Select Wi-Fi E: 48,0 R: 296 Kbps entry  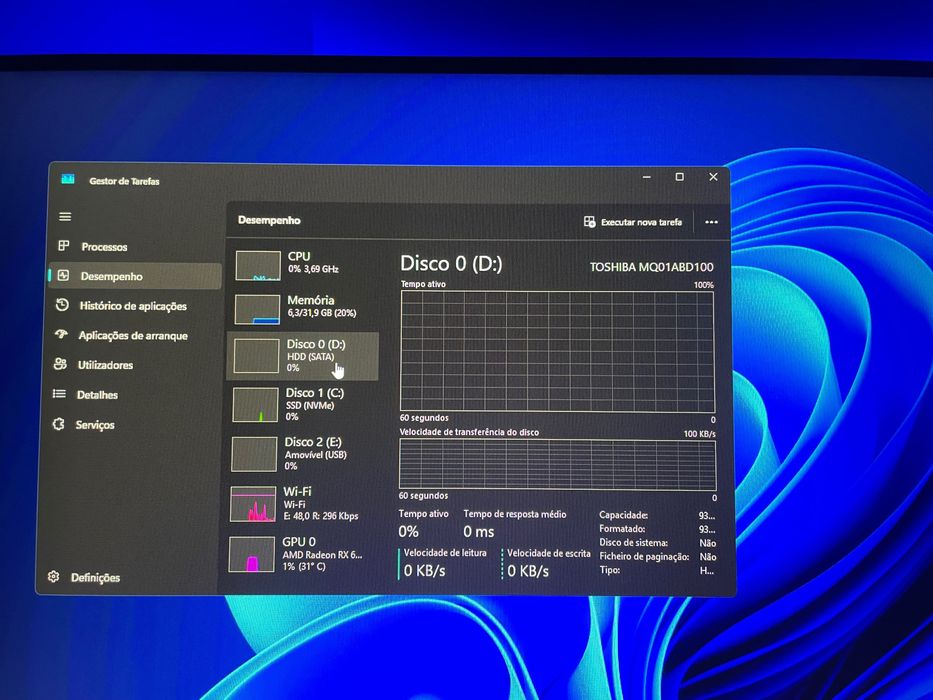pyautogui.click(x=301, y=504)
